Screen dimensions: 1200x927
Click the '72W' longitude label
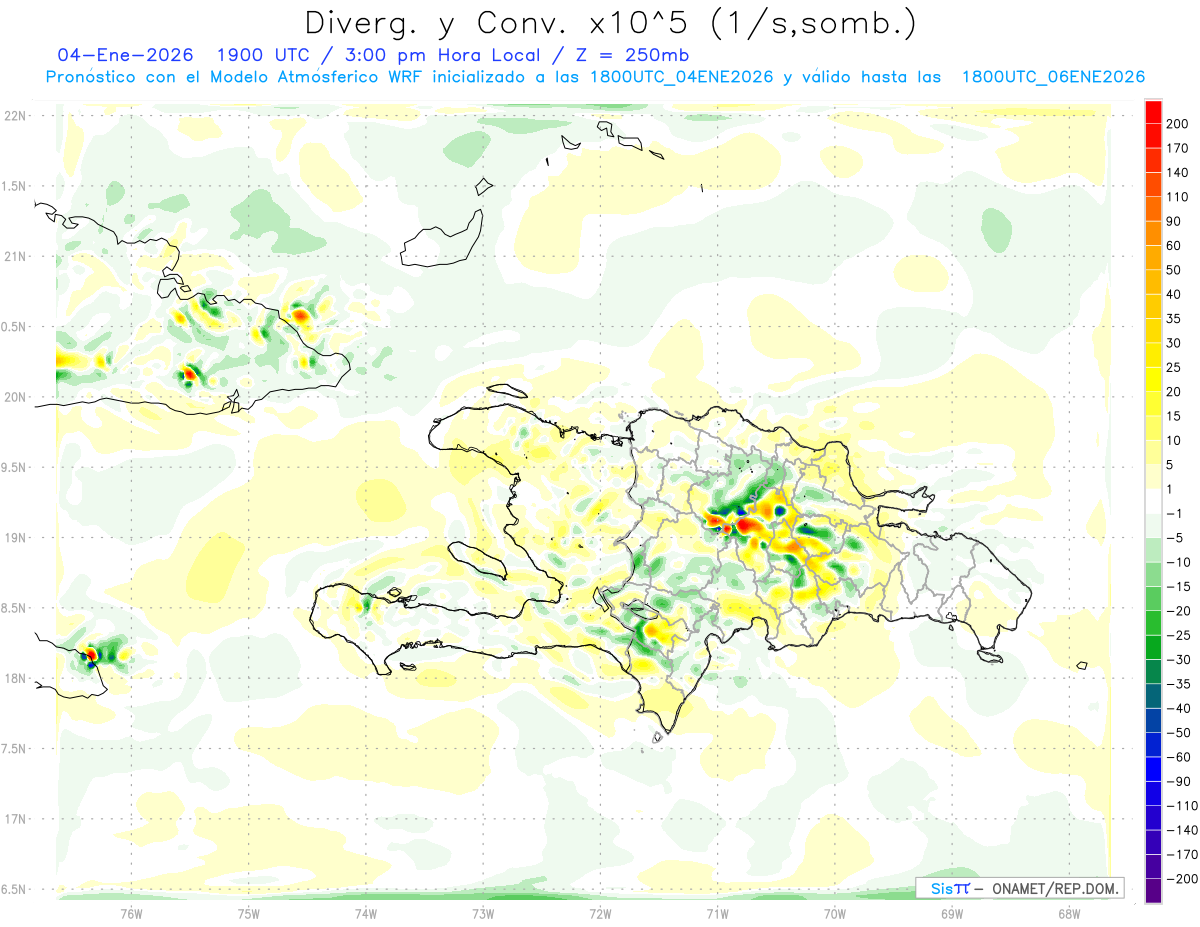pos(600,913)
